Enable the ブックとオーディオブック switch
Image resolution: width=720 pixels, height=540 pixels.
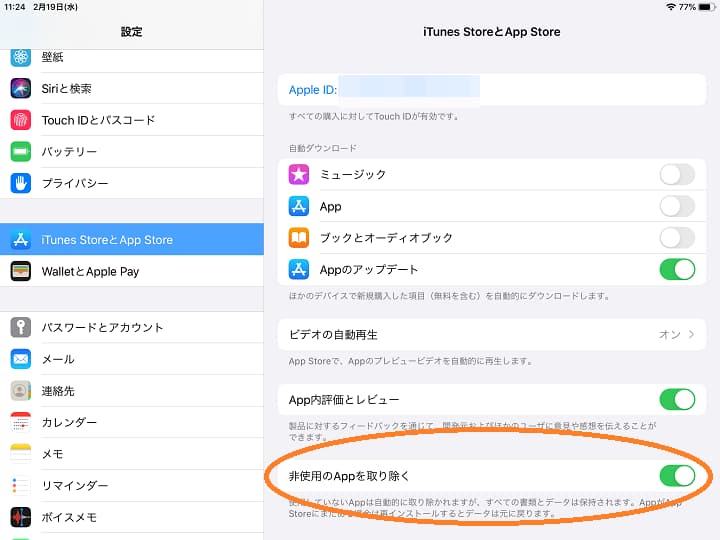point(677,238)
